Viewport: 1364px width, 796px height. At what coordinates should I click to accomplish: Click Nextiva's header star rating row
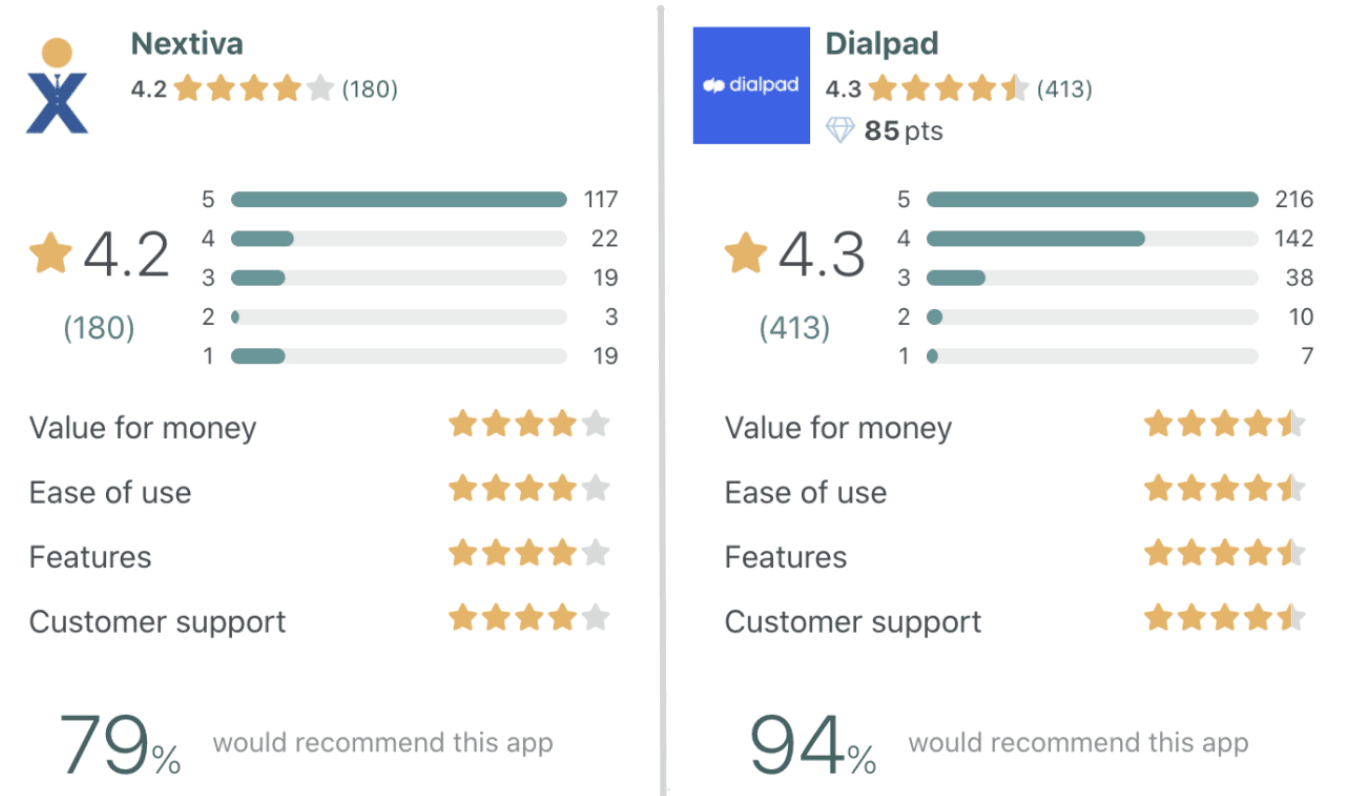(x=254, y=89)
